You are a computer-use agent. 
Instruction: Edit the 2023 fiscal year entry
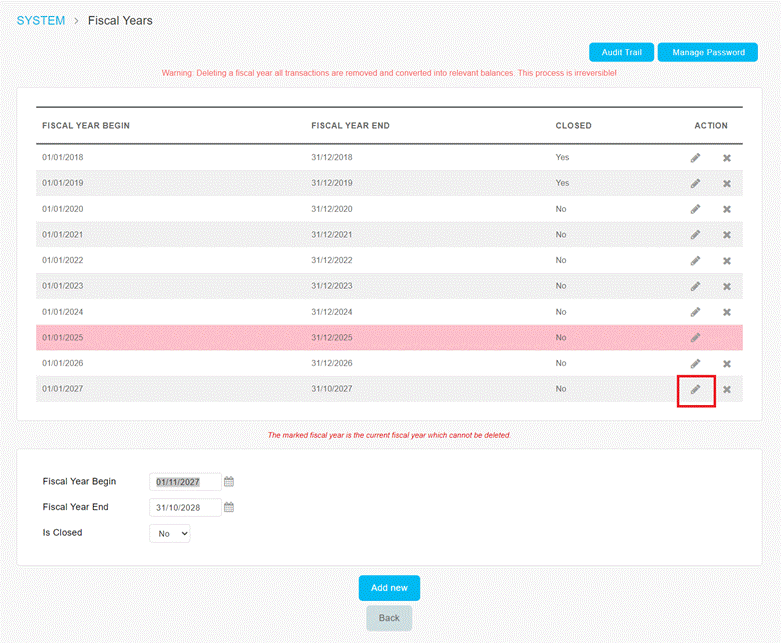[x=695, y=286]
